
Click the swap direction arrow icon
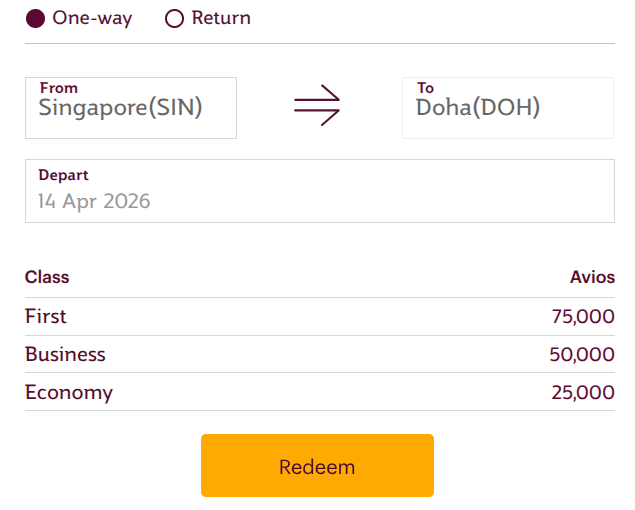(x=317, y=104)
